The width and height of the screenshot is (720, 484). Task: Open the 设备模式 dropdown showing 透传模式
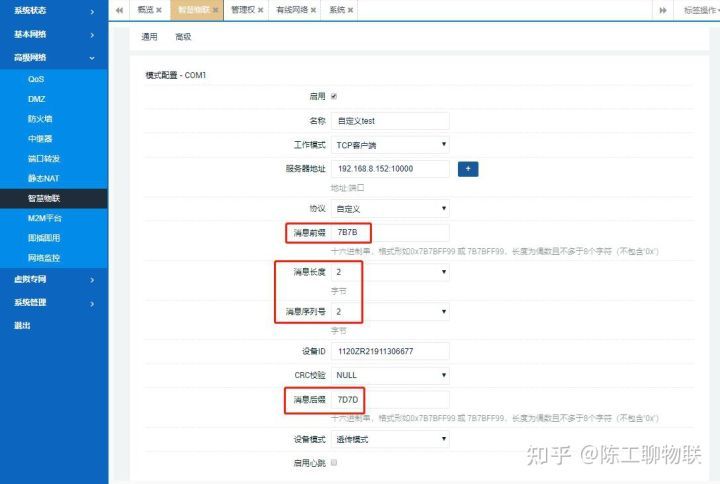tap(390, 439)
